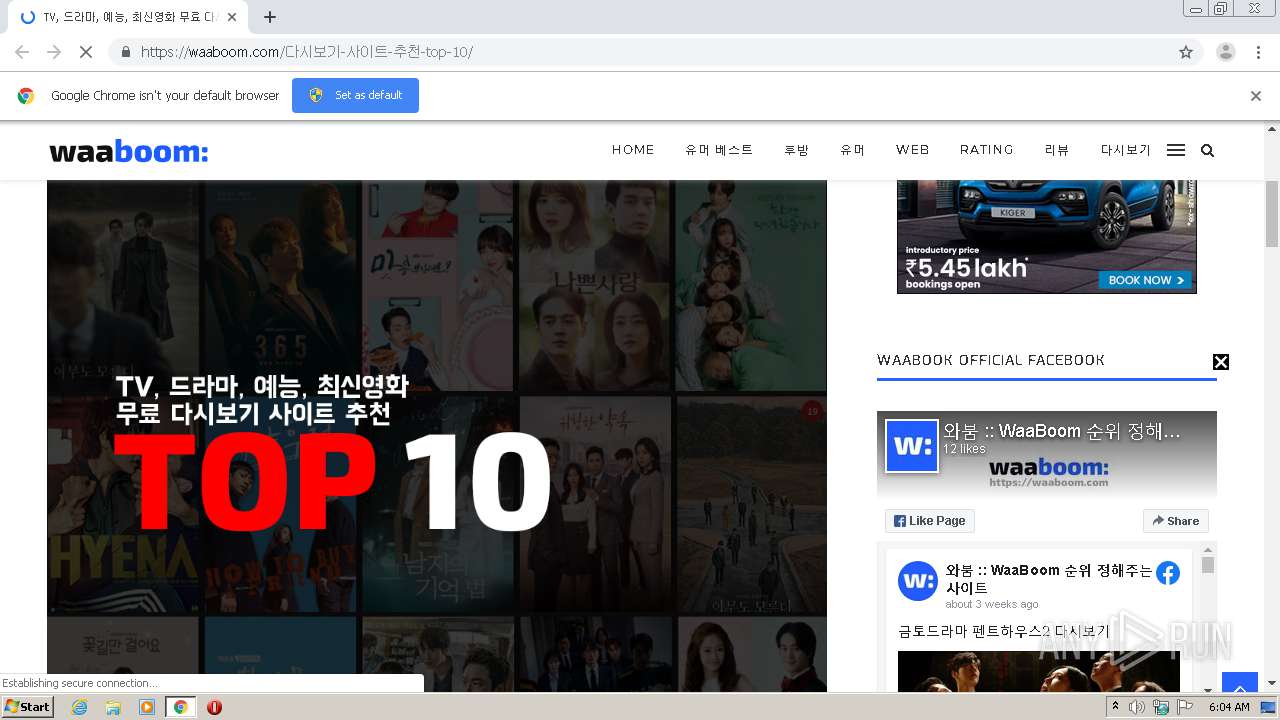Click the Chrome back arrow button
The width and height of the screenshot is (1280, 720).
22,52
